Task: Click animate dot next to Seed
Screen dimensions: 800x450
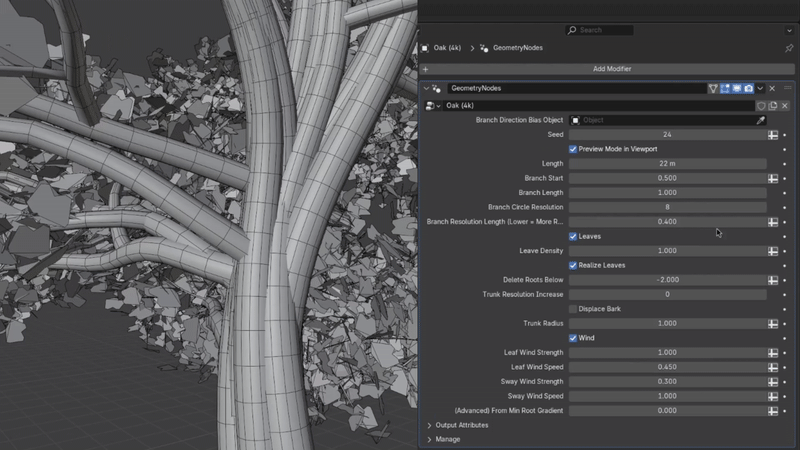Action: point(785,135)
